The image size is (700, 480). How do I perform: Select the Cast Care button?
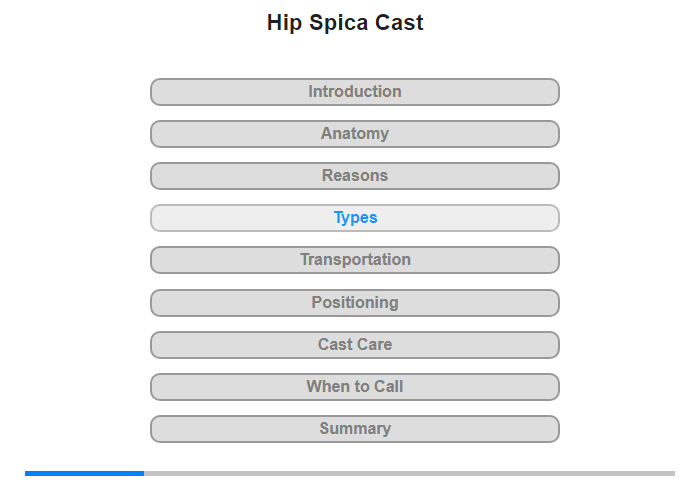click(x=354, y=345)
